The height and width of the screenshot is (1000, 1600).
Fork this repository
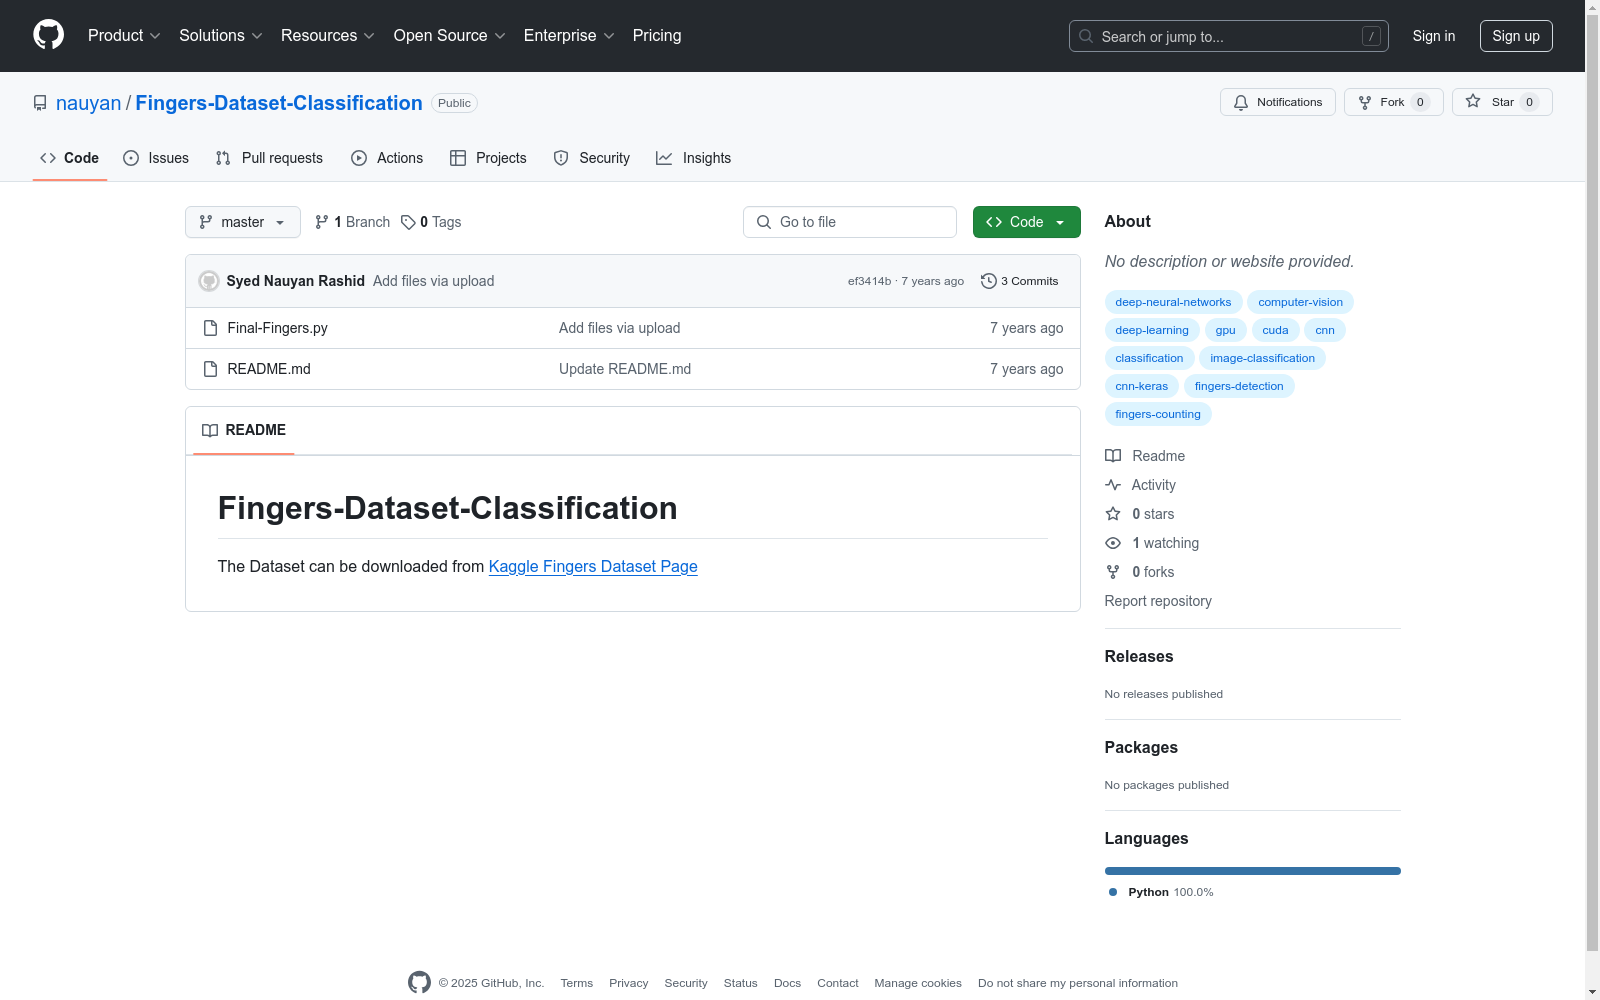click(1393, 102)
